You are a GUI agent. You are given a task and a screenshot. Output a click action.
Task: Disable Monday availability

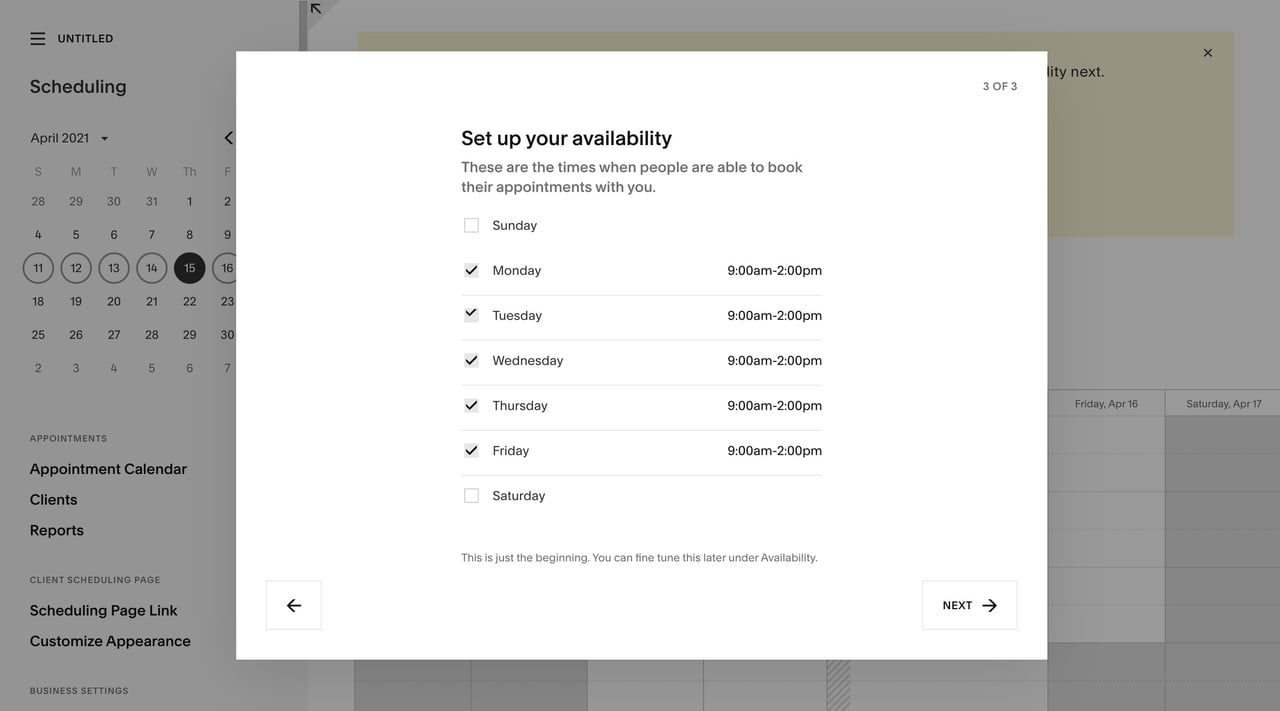point(471,270)
